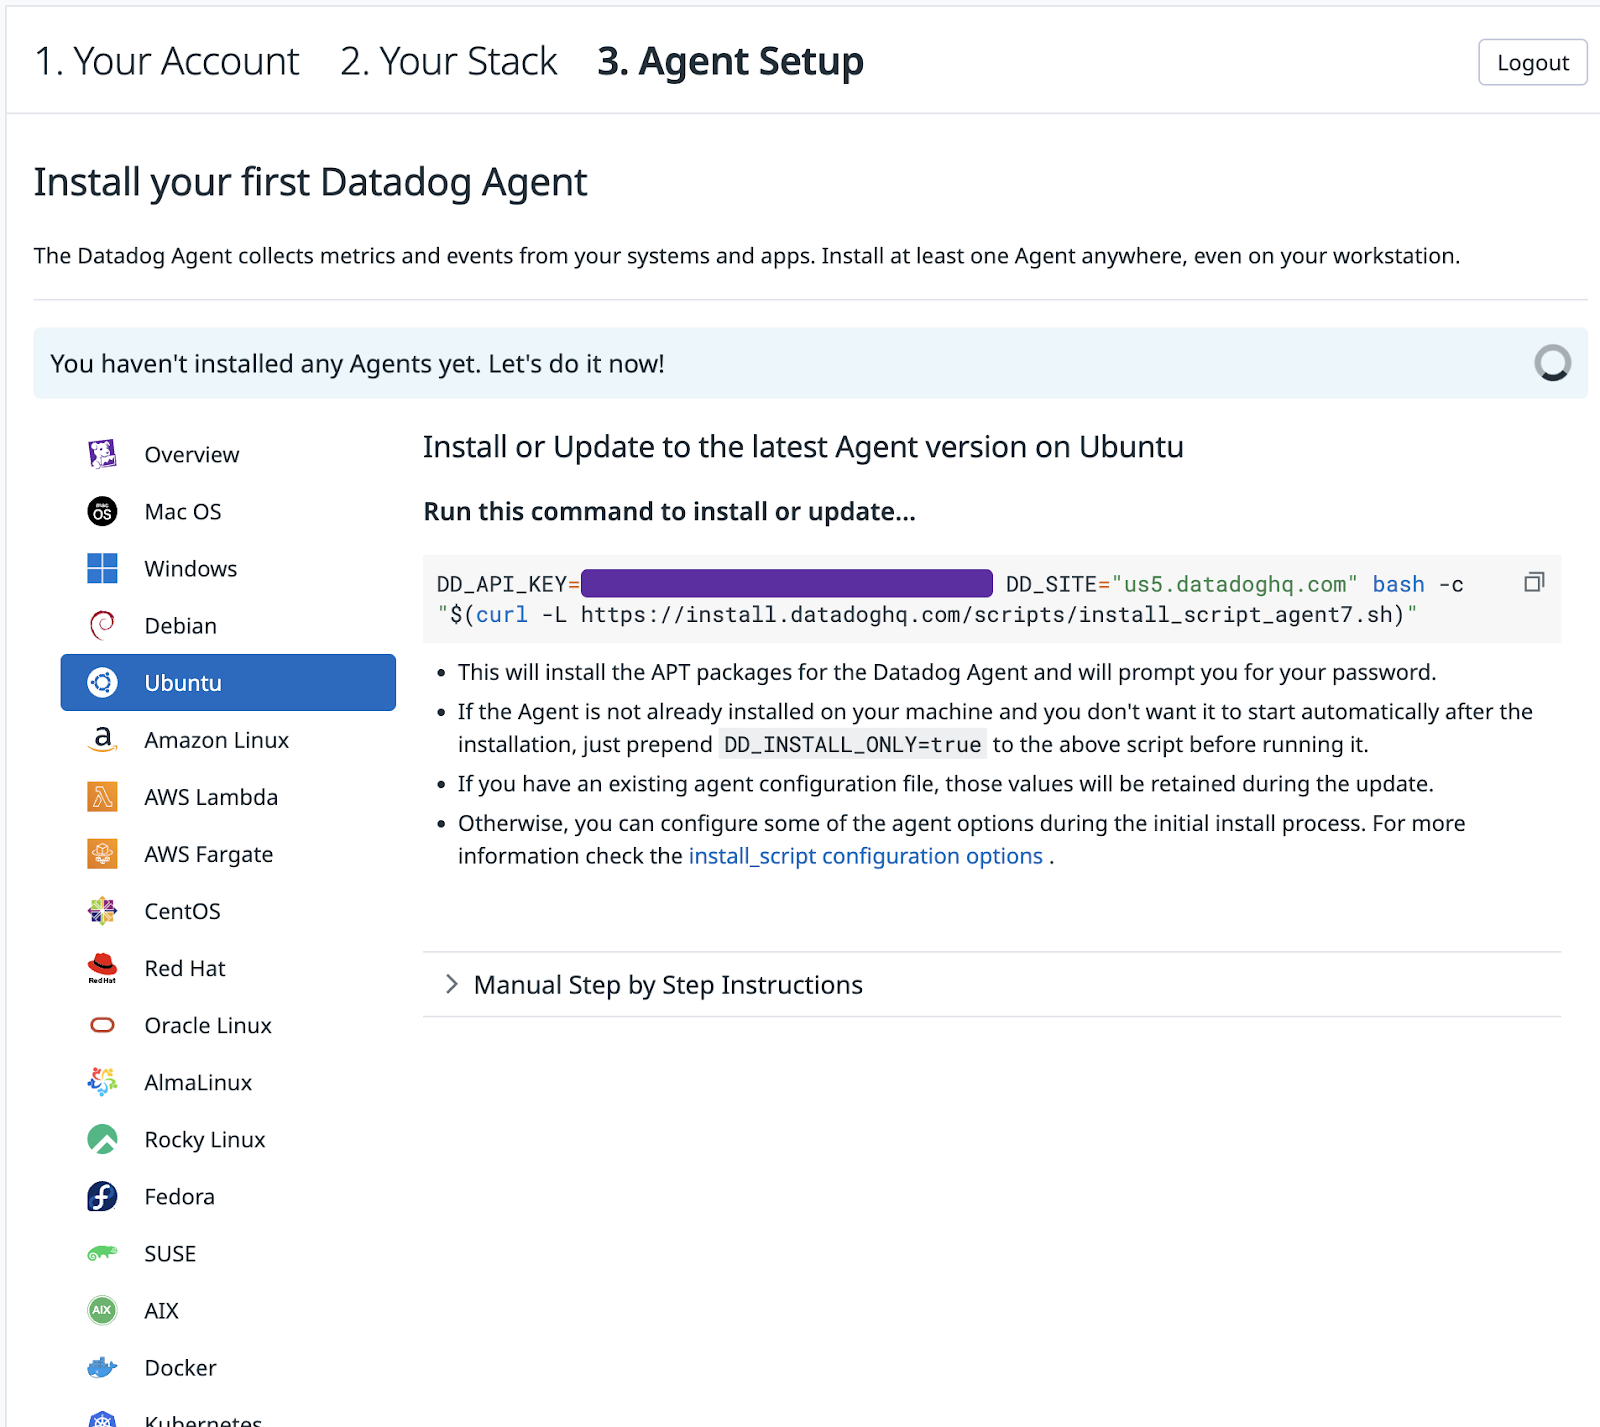Select Docker platform entry

tap(228, 1367)
